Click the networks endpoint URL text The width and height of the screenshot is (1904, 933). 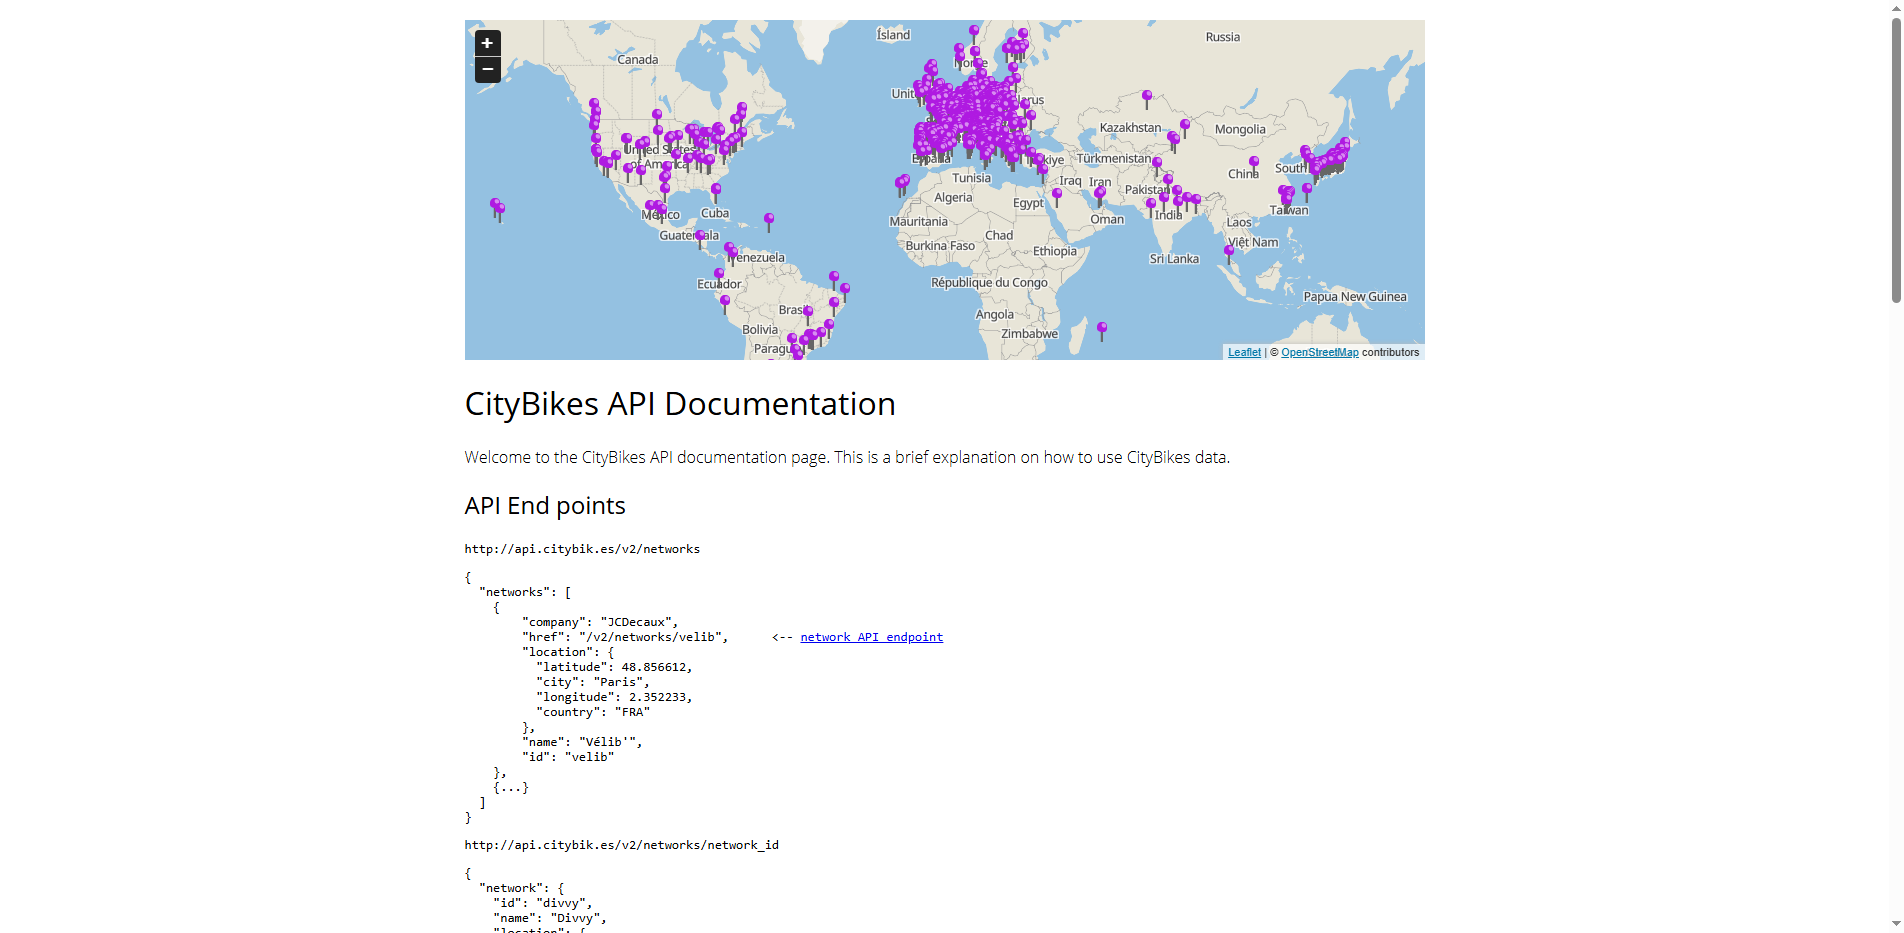[x=582, y=548]
